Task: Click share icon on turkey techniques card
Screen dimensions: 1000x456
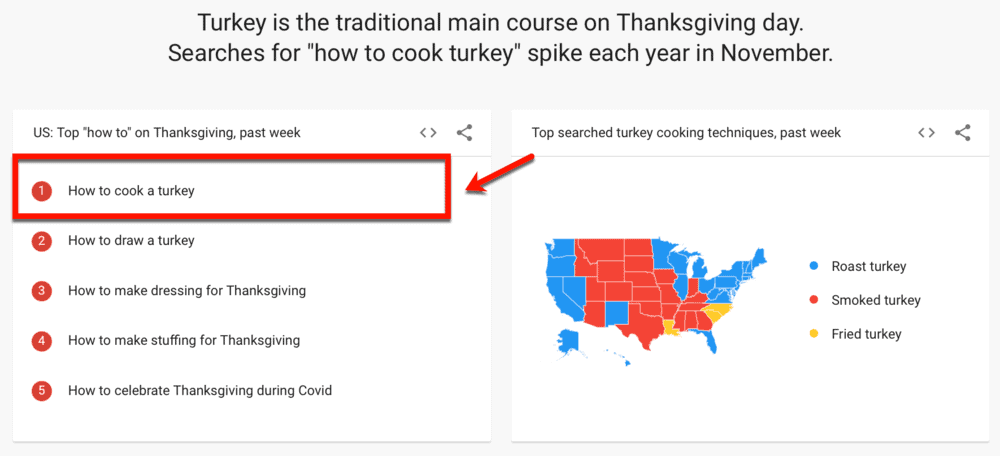Action: tap(962, 132)
